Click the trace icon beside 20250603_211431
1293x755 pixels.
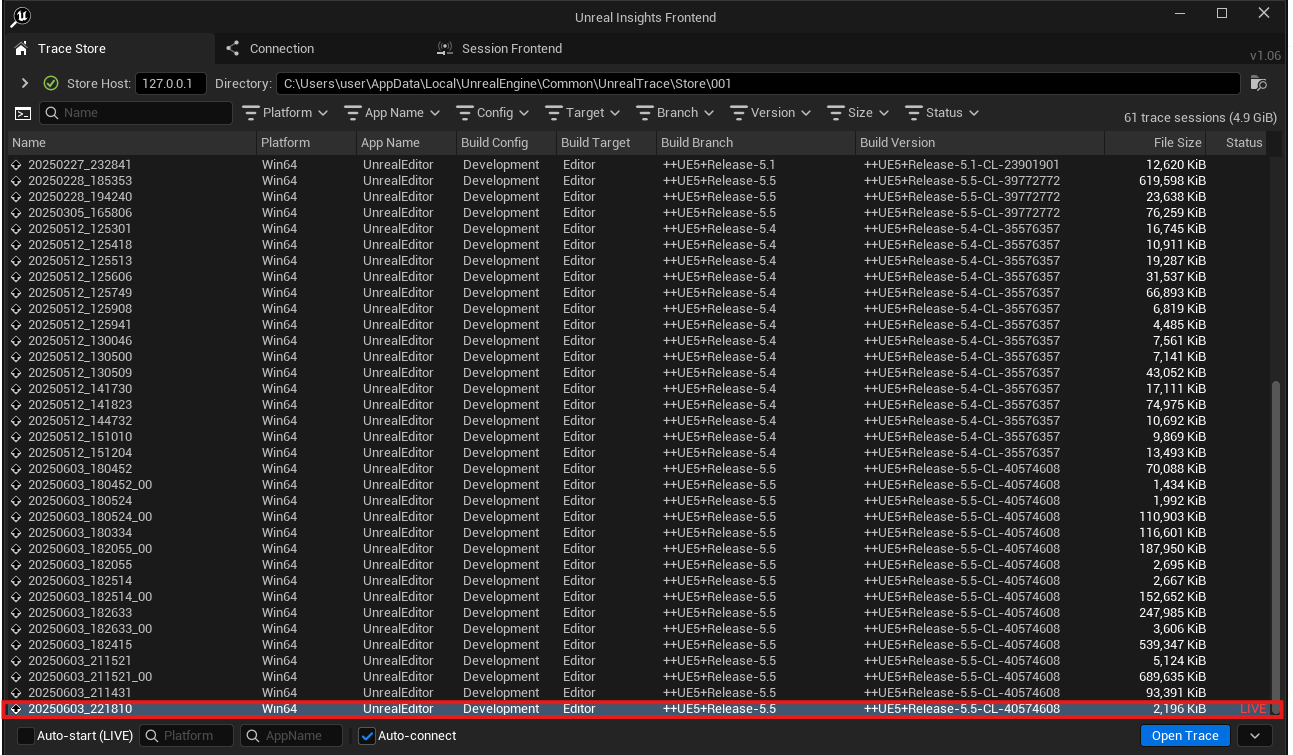16,693
